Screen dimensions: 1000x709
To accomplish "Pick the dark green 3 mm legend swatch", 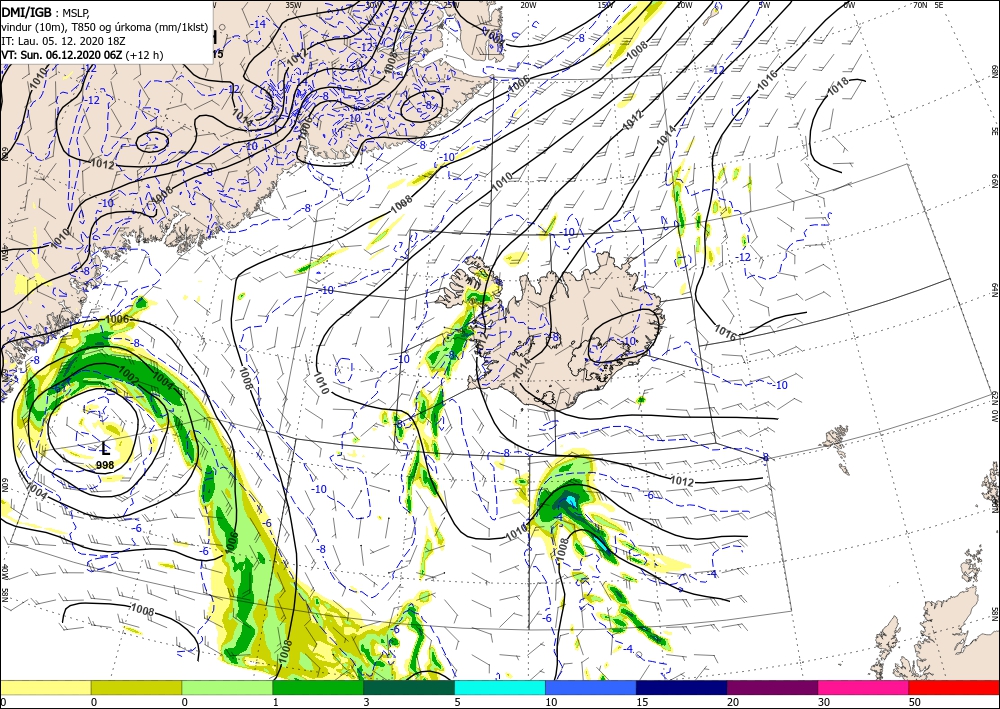I will (409, 687).
